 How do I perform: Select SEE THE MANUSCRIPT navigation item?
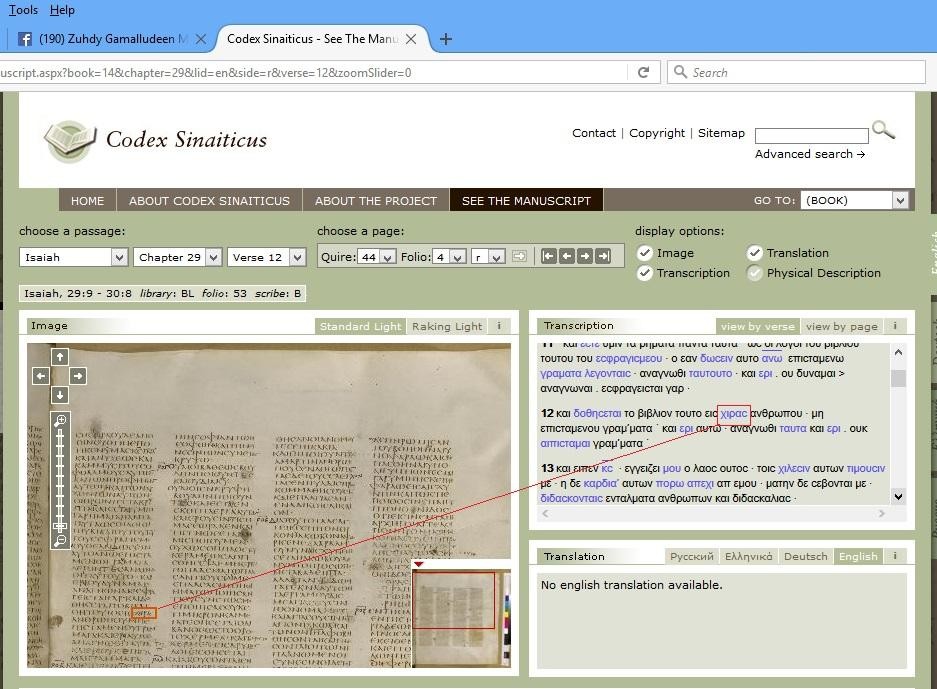point(526,201)
